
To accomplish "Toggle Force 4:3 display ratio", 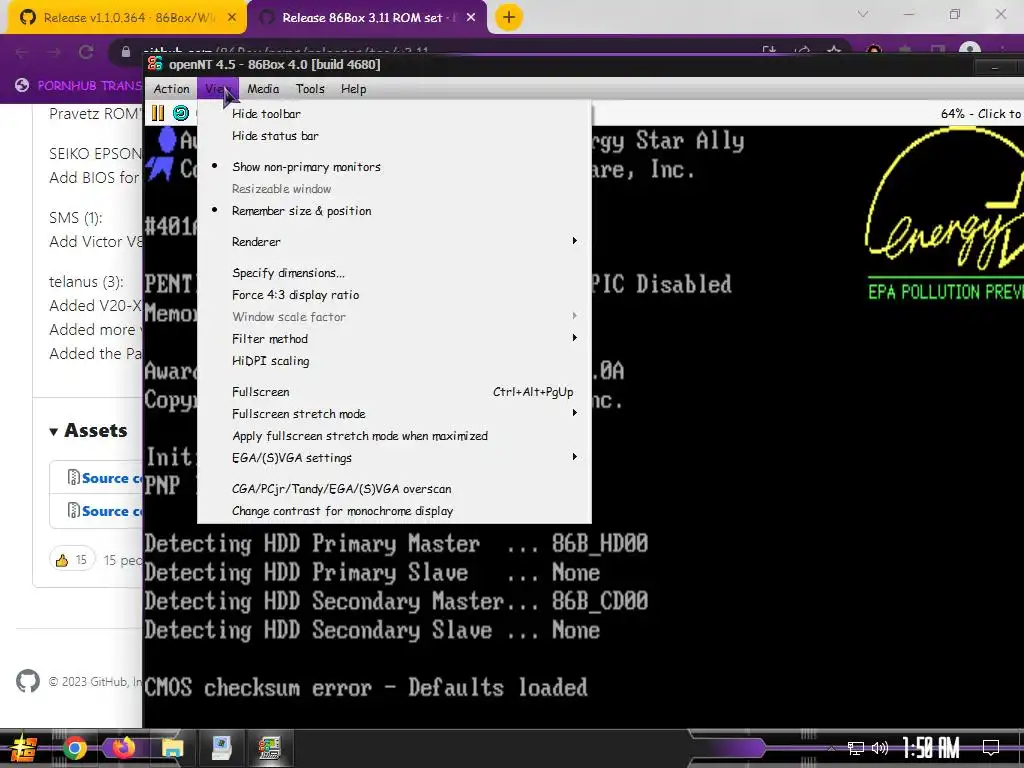I will (x=394, y=295).
